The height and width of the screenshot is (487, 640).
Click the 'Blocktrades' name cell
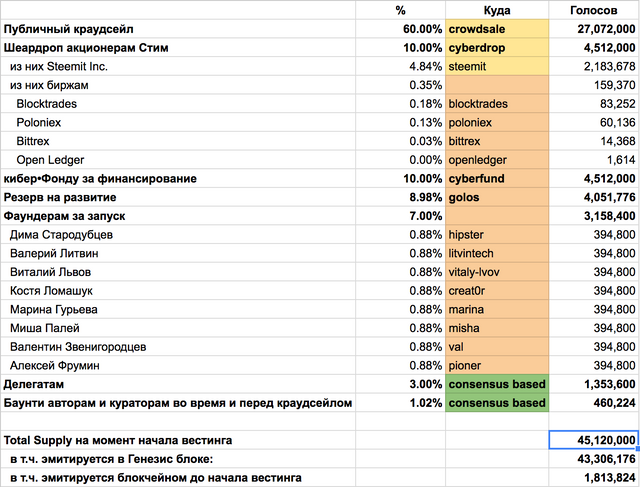178,104
